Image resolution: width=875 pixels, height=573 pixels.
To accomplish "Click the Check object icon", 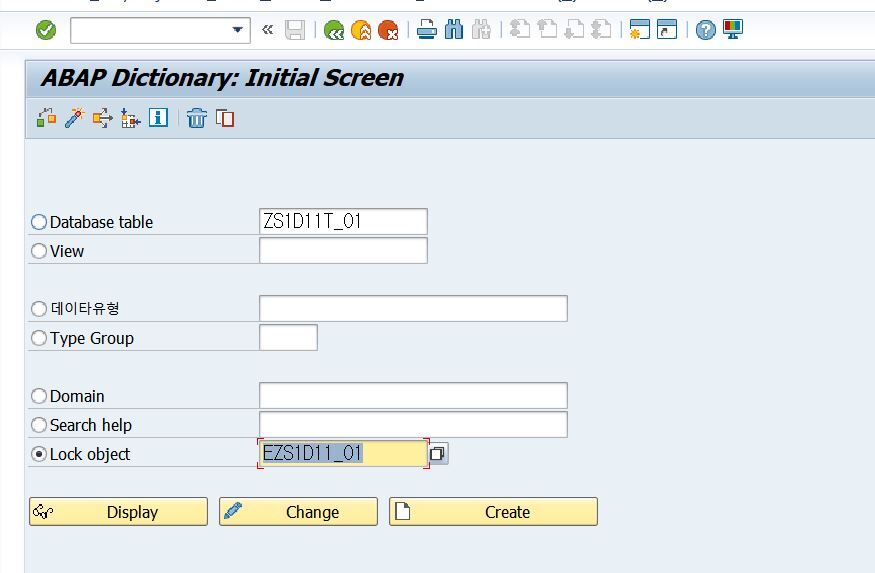I will 46,118.
